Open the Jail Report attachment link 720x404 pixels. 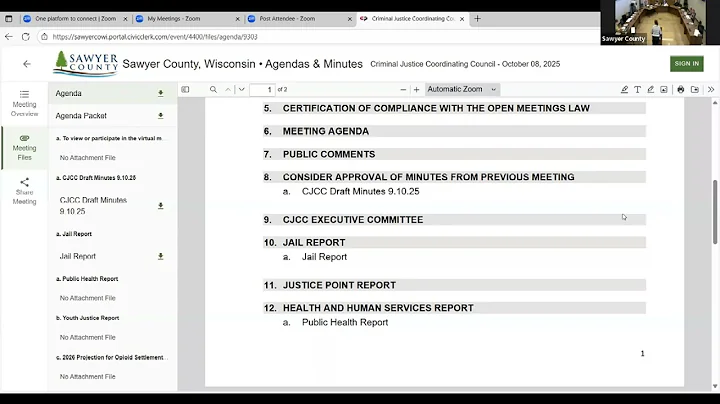(78, 256)
